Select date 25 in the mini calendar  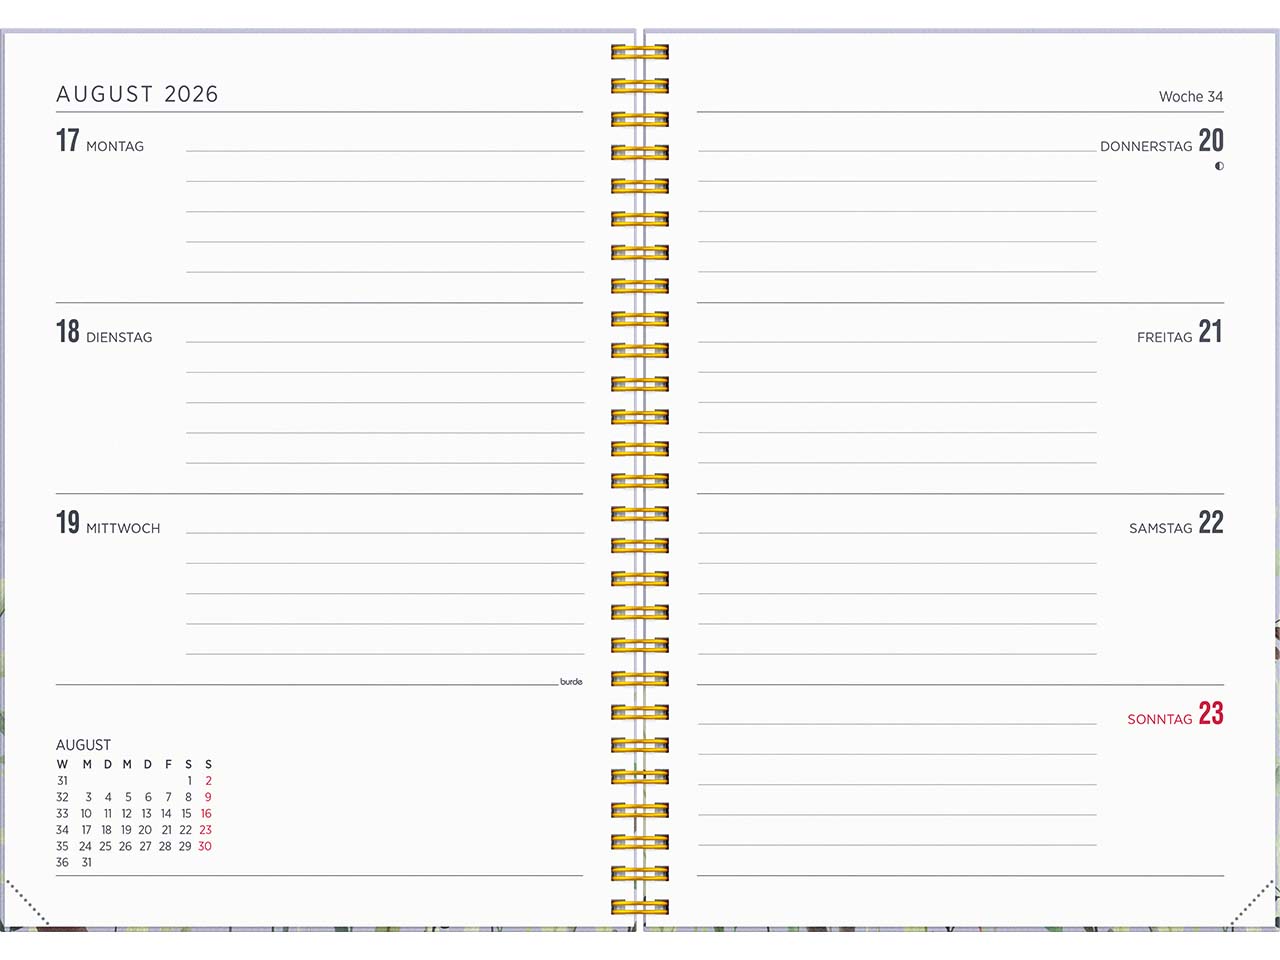point(105,846)
